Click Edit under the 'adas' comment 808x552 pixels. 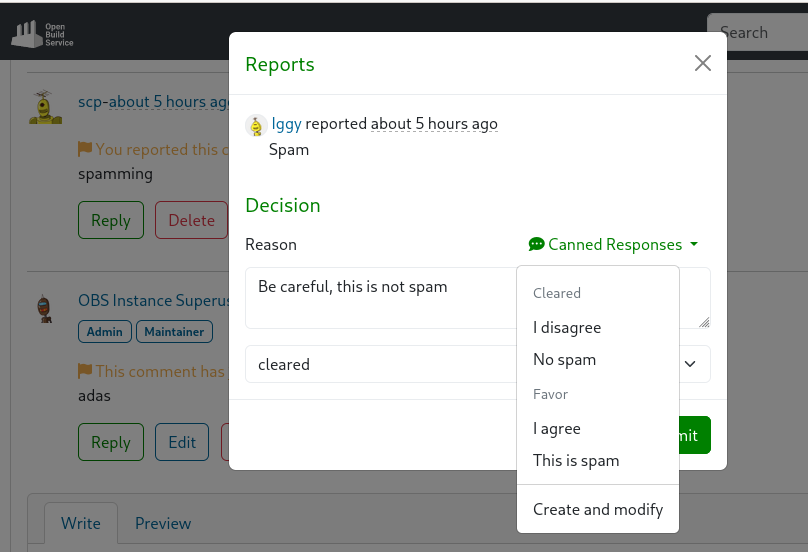[182, 442]
